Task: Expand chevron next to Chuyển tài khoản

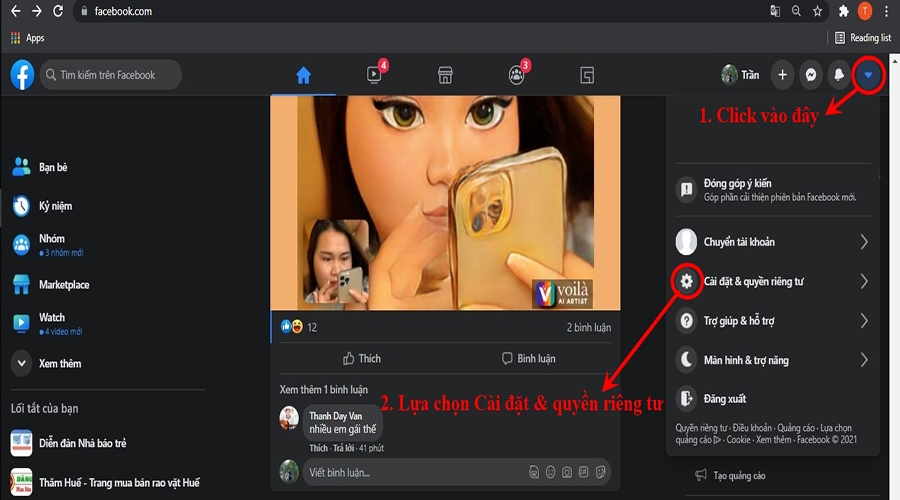Action: (x=864, y=242)
